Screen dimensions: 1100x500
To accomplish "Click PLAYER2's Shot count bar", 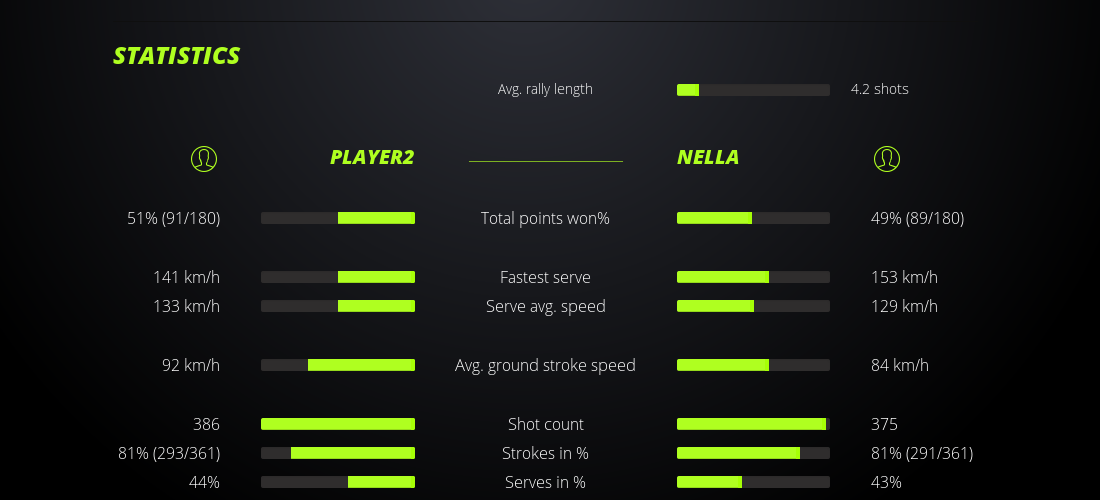I will tap(338, 424).
